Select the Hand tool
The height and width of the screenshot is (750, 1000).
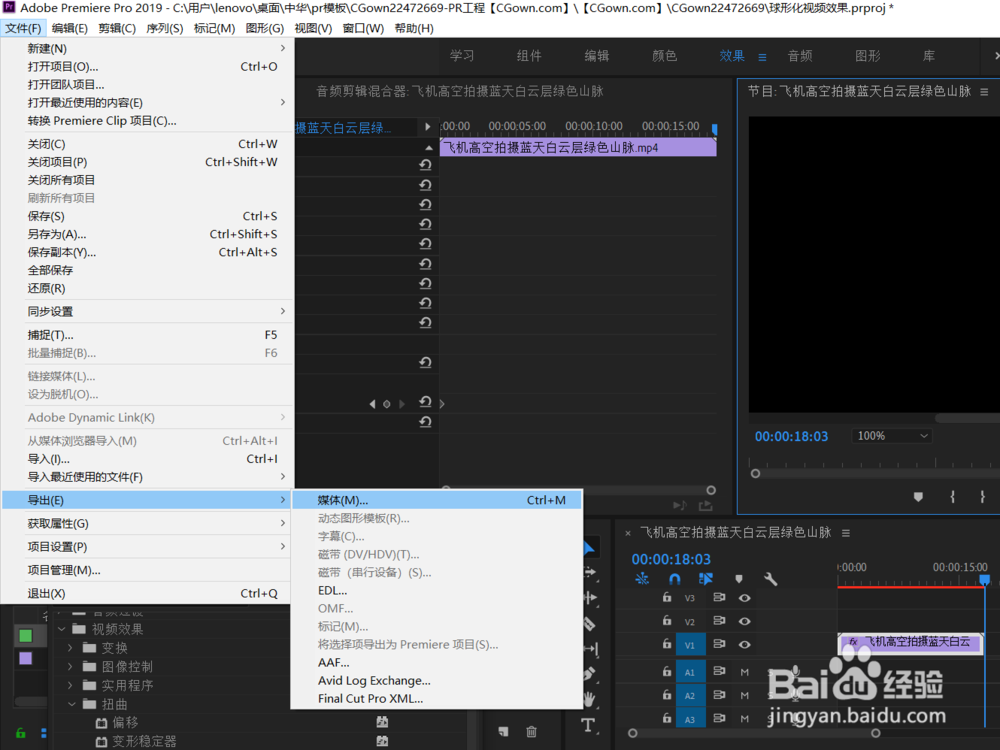589,699
